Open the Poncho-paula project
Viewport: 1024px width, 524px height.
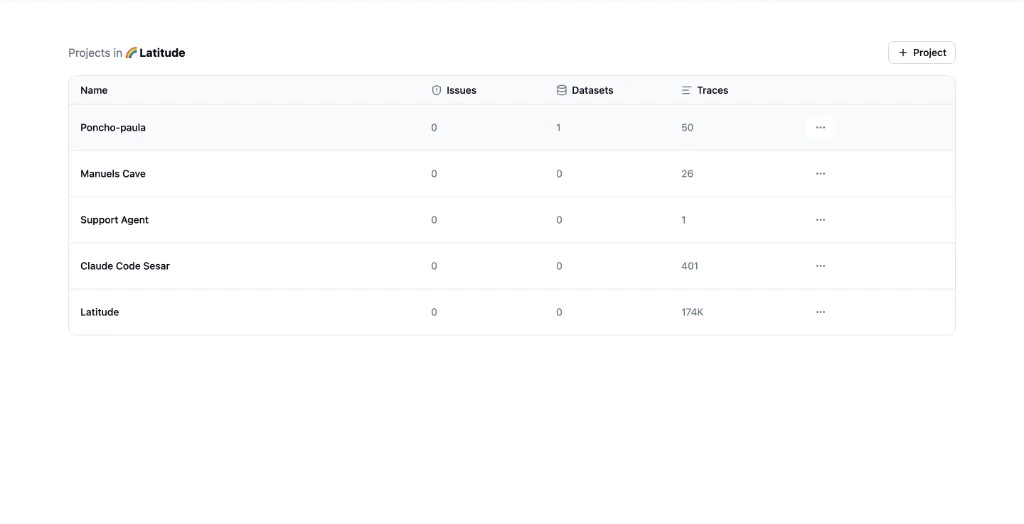pos(113,127)
